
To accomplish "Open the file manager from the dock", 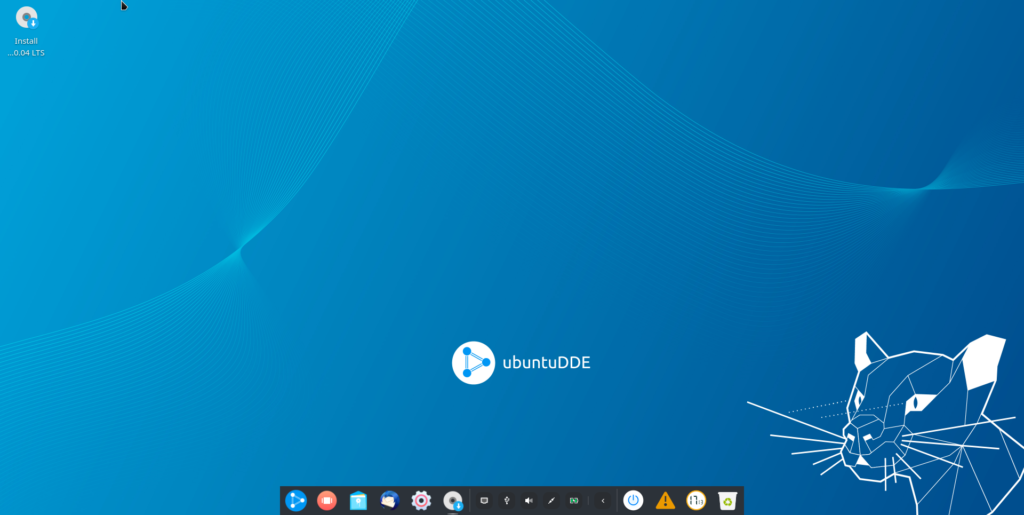I will [x=358, y=501].
